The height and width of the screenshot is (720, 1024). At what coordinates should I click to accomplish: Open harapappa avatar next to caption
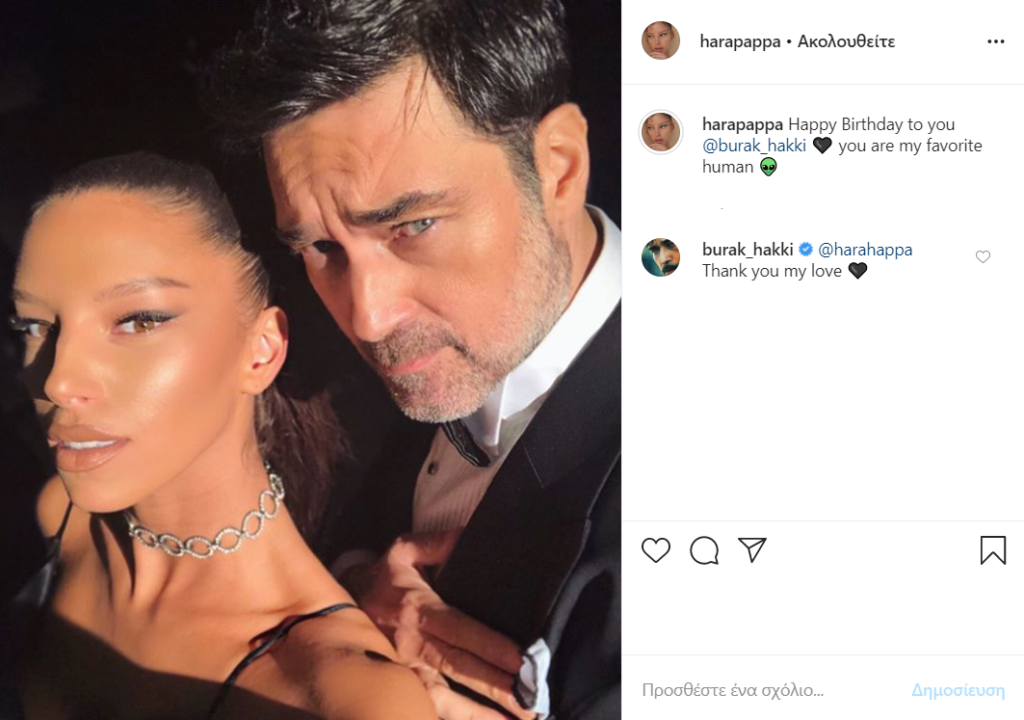click(x=660, y=131)
